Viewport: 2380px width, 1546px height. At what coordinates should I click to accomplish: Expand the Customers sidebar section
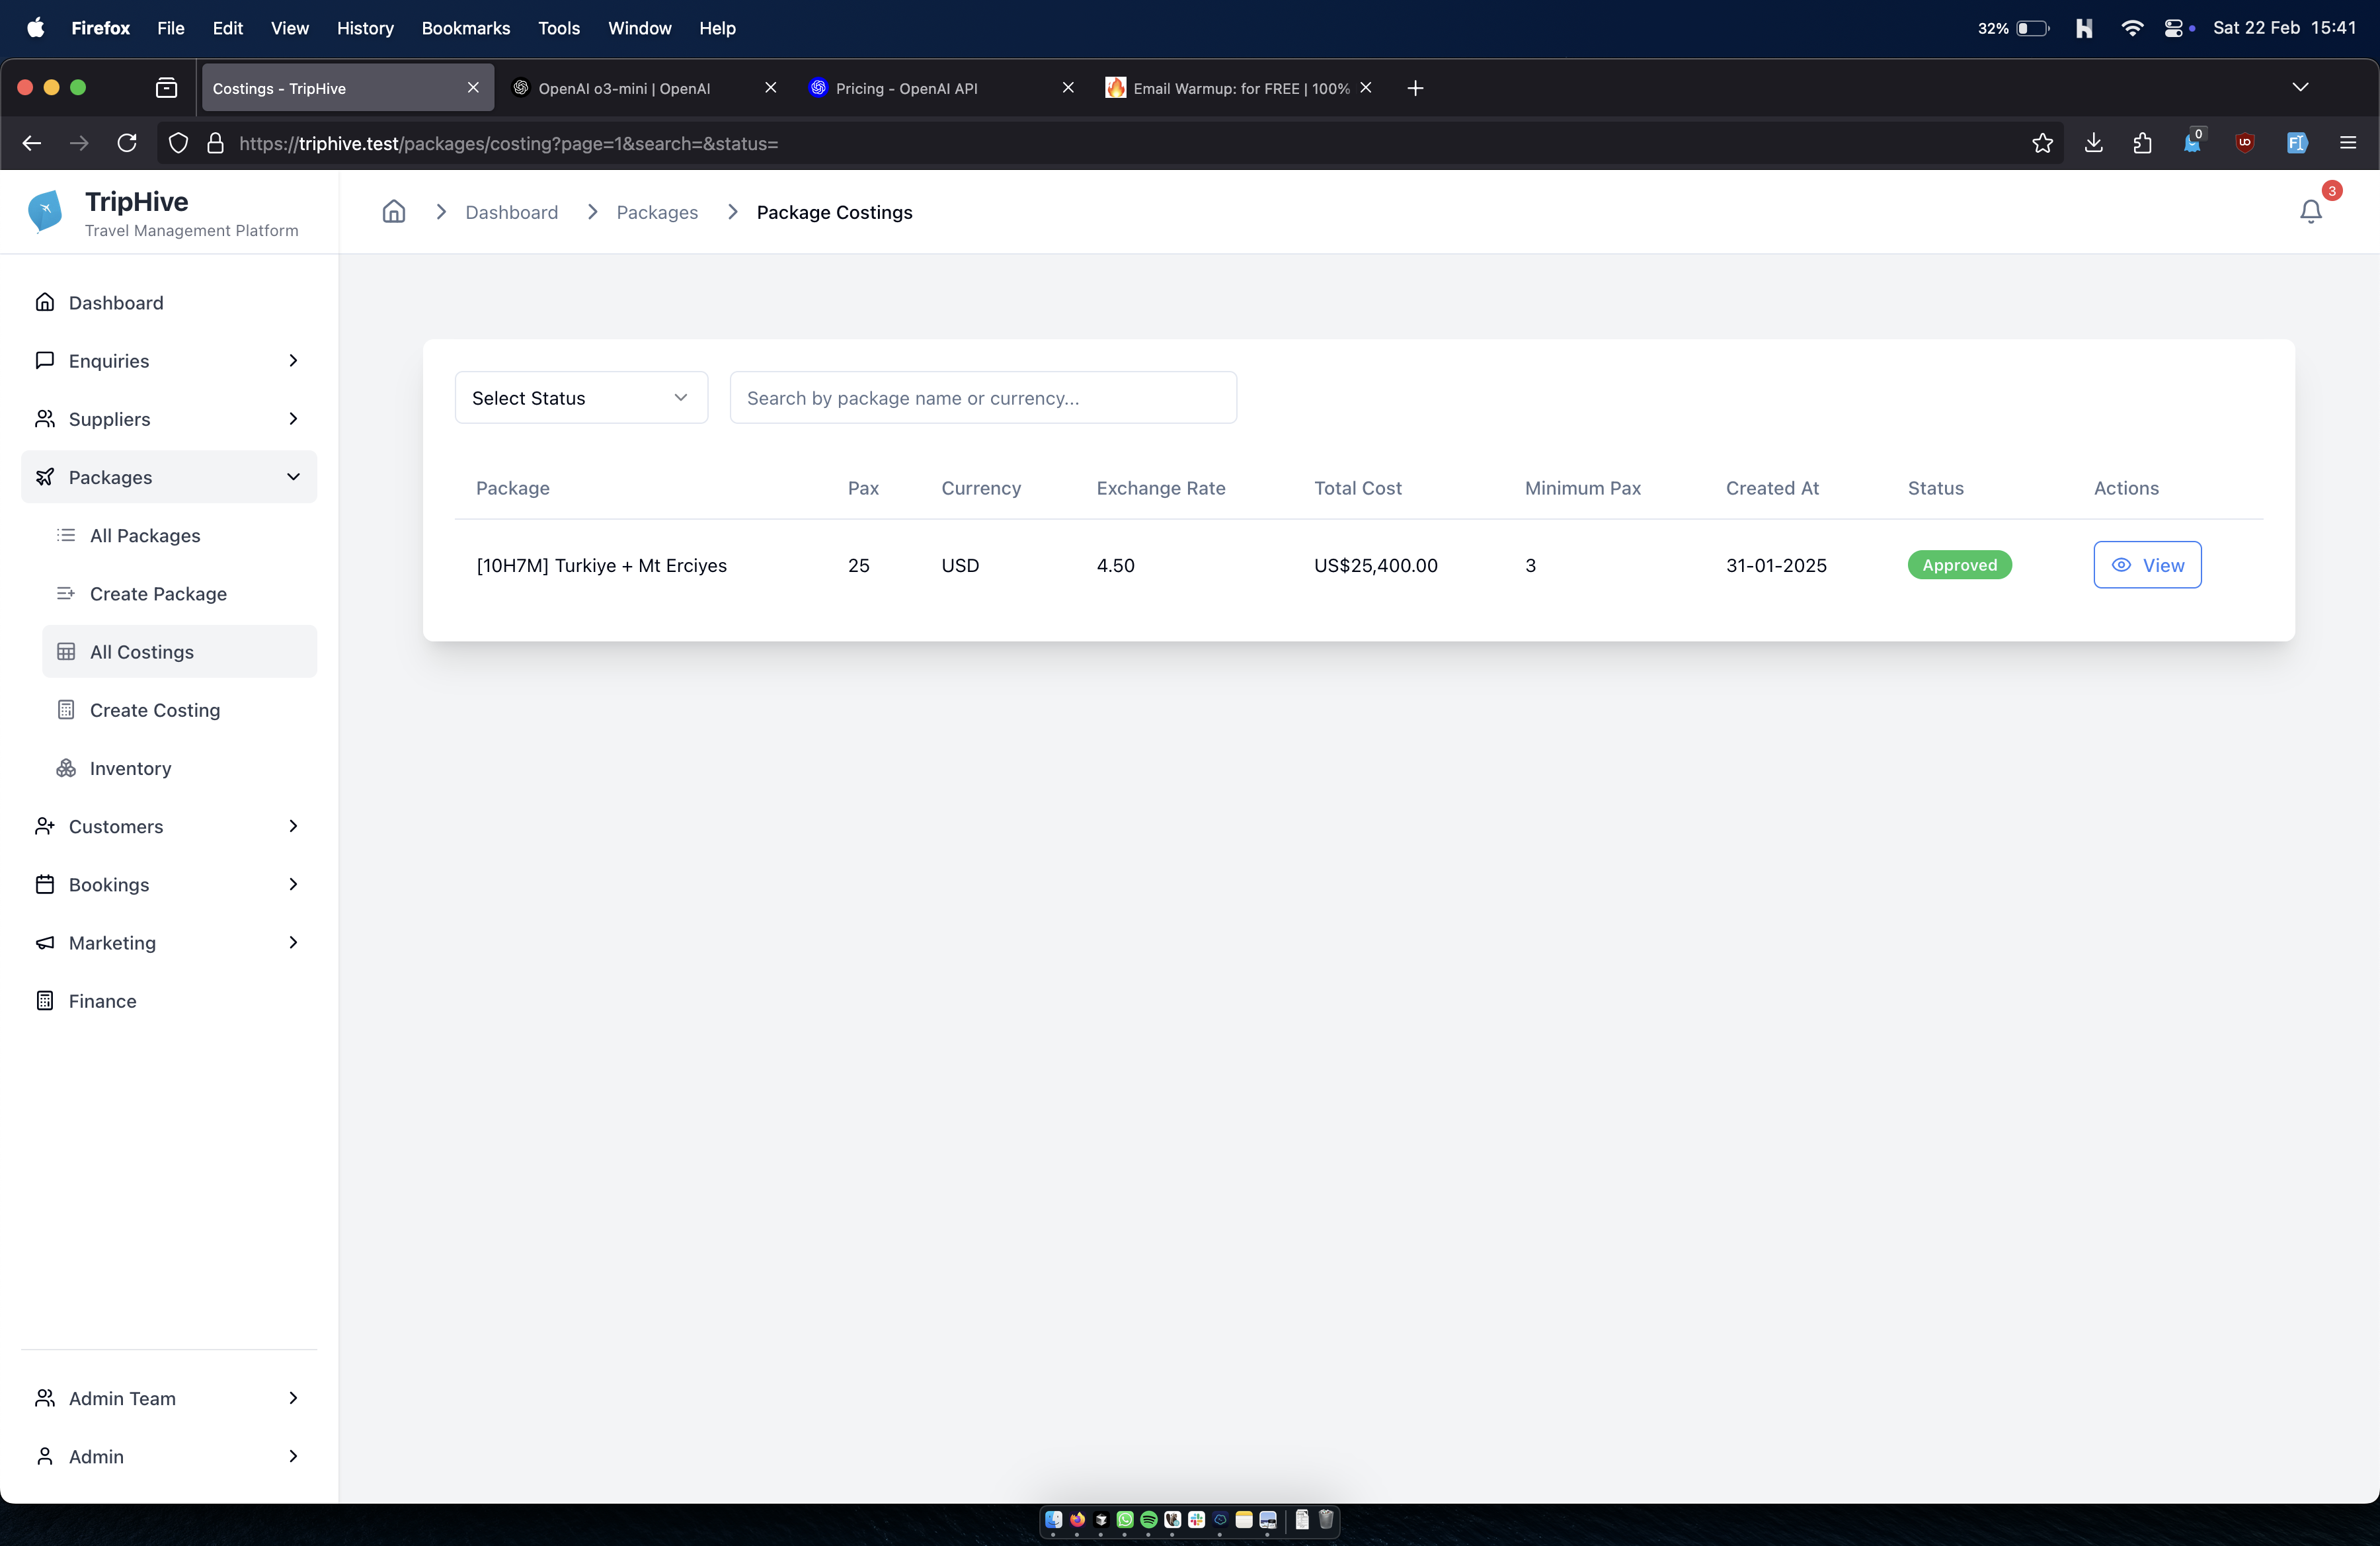293,826
